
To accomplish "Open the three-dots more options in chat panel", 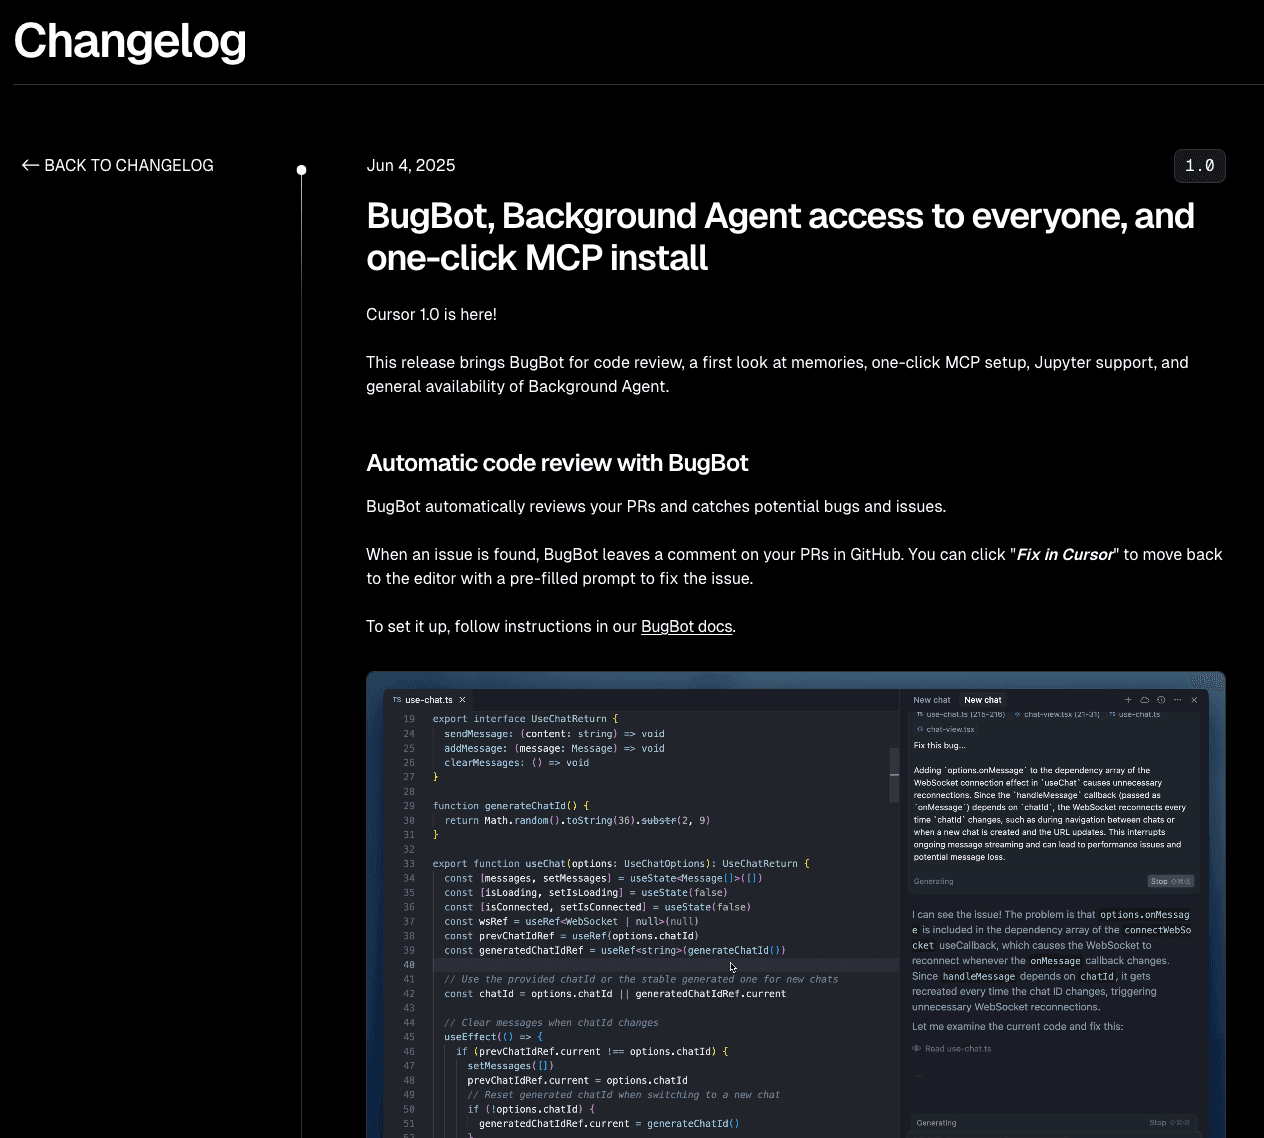I will (1177, 700).
